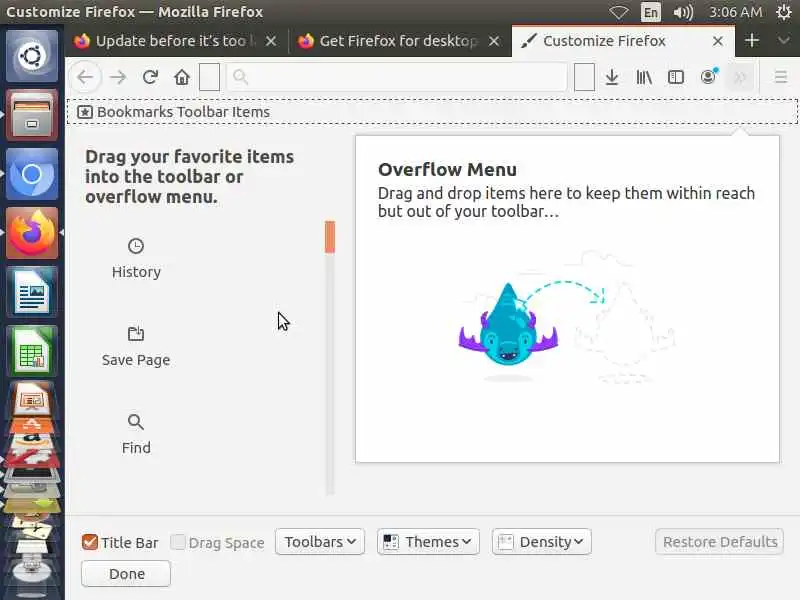Image resolution: width=800 pixels, height=600 pixels.
Task: Click the search magnifier in URL bar
Action: pos(240,77)
